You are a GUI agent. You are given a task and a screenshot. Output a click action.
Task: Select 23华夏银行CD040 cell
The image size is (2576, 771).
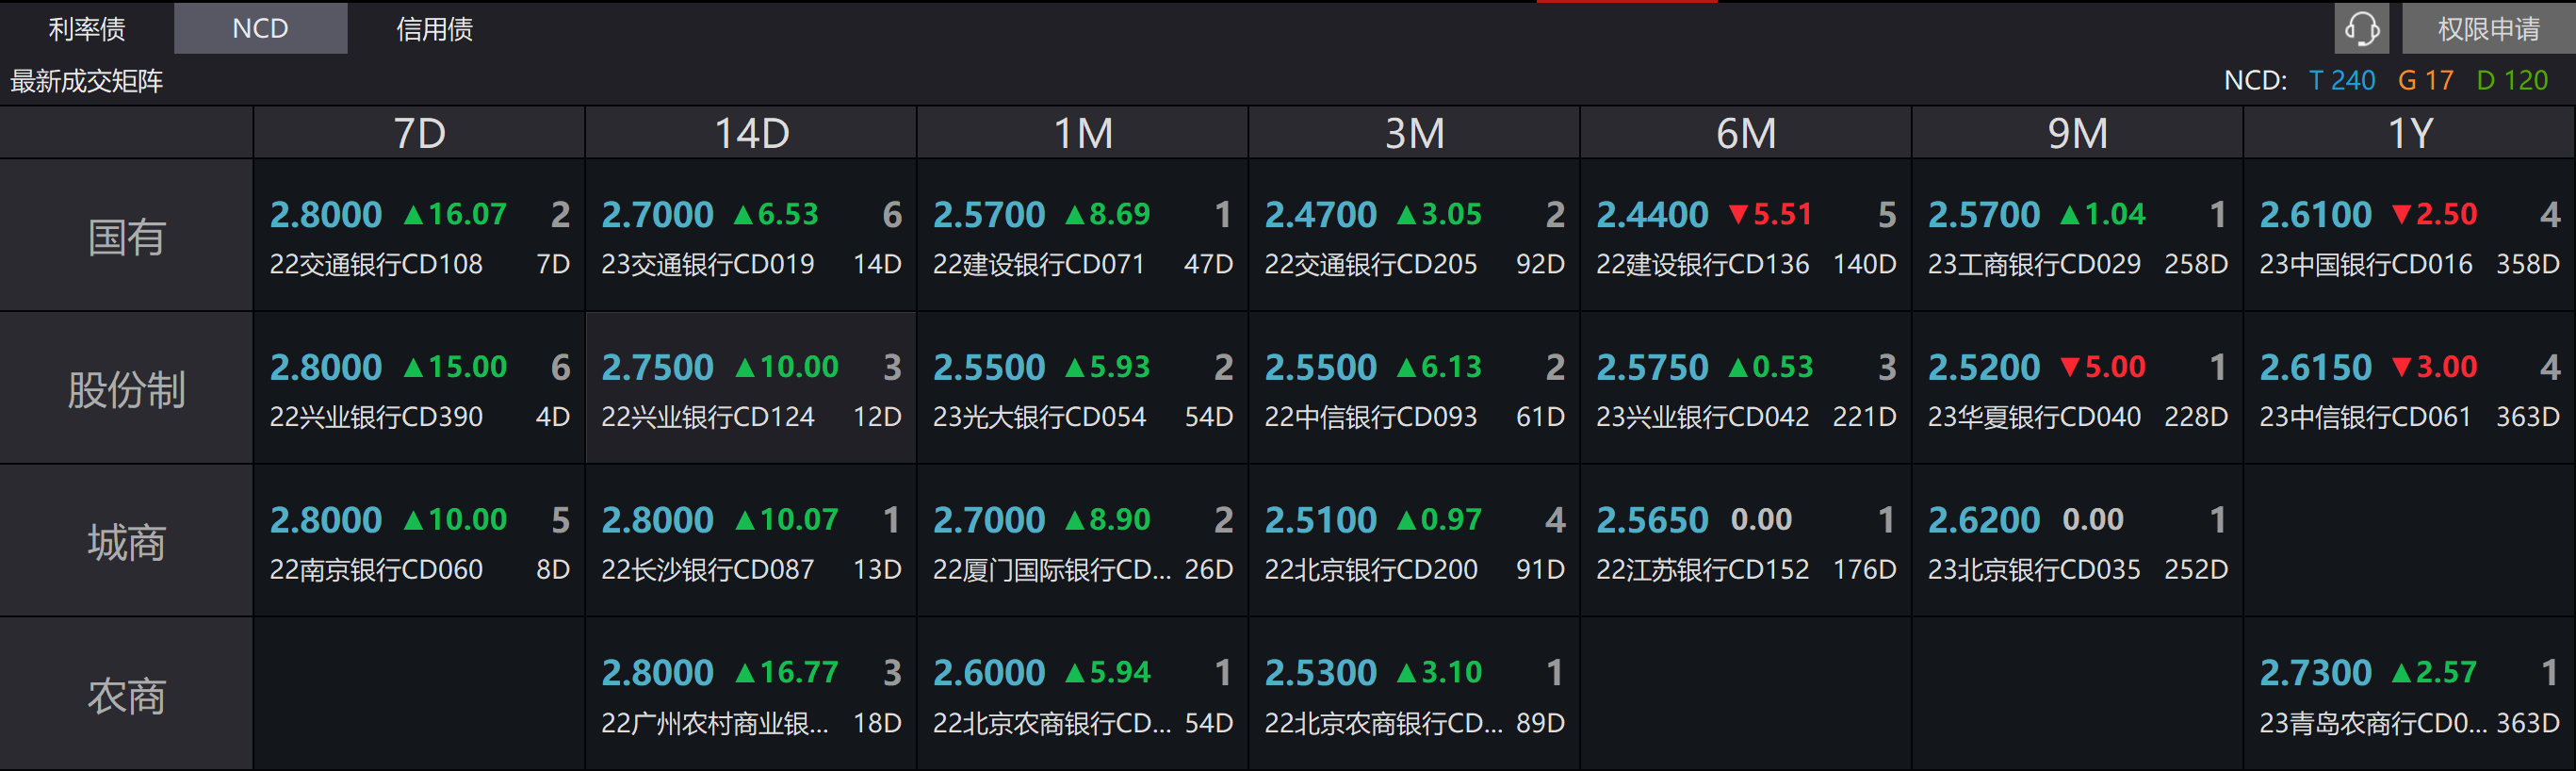2077,388
